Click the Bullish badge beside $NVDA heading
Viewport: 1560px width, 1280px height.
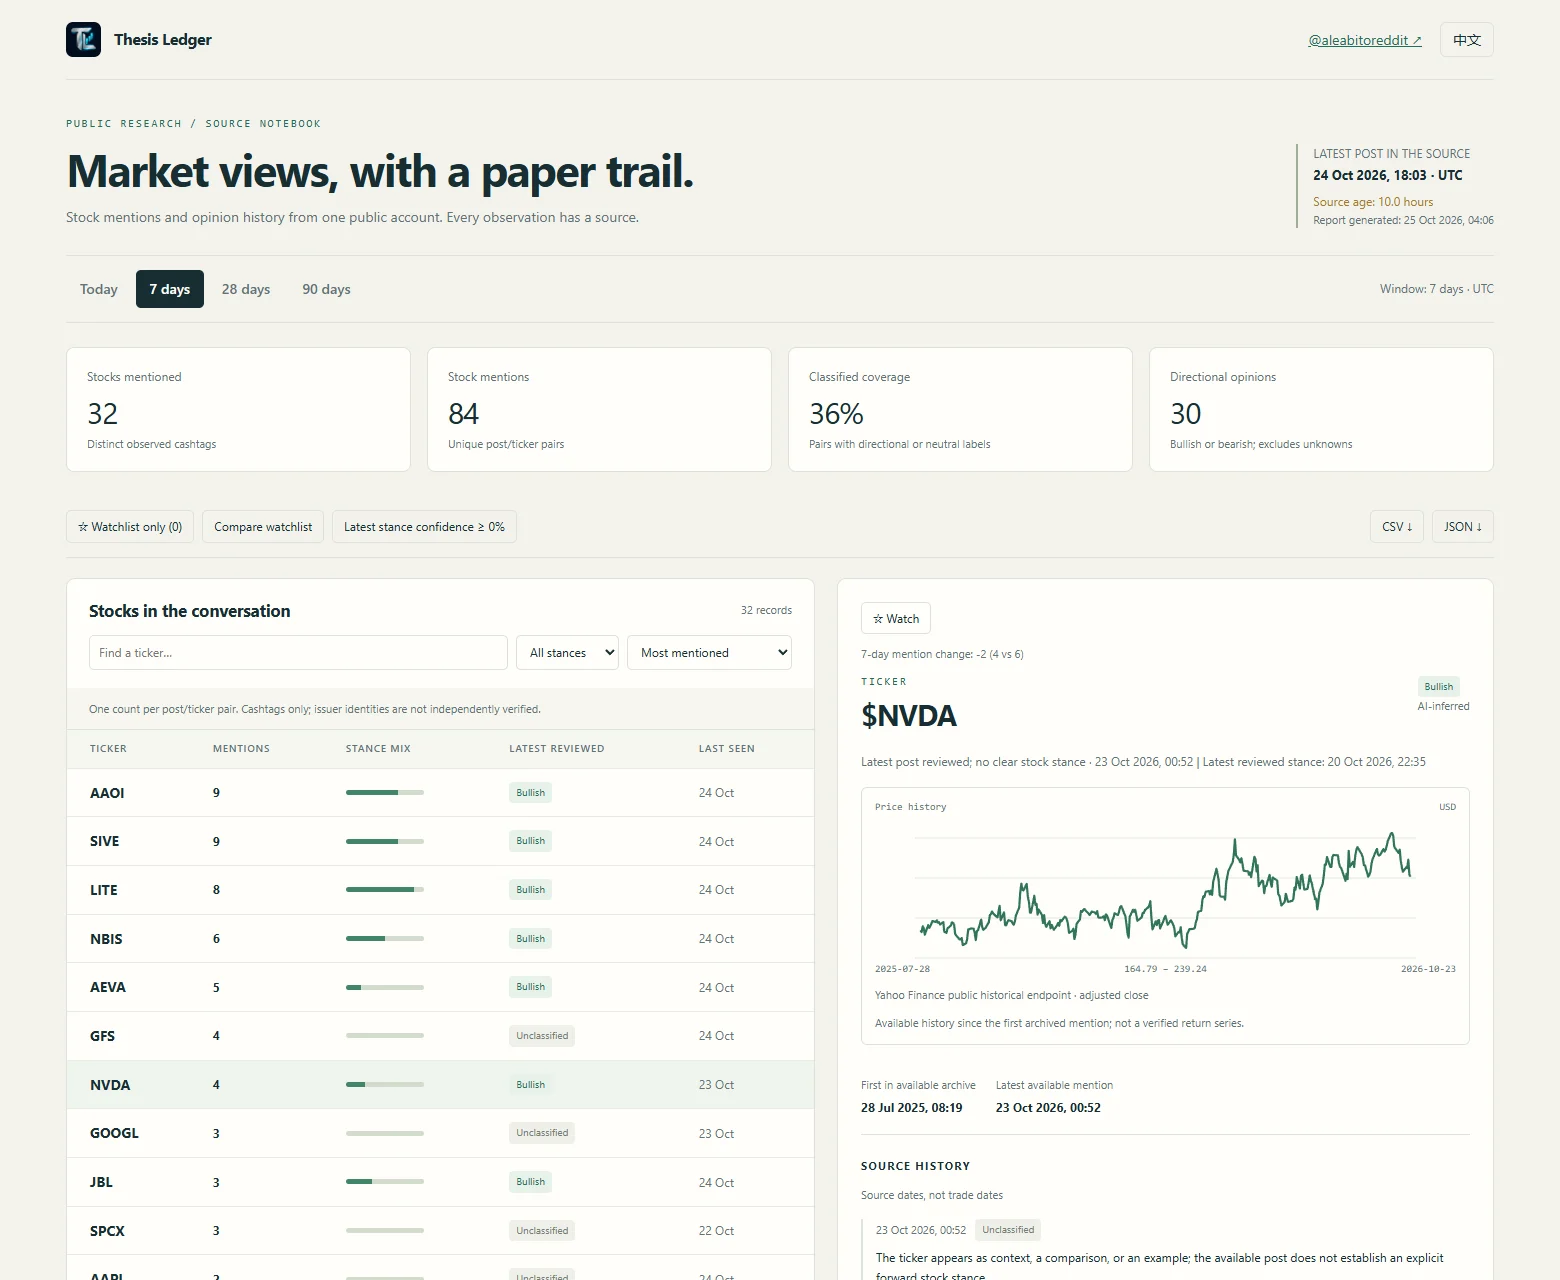1439,687
